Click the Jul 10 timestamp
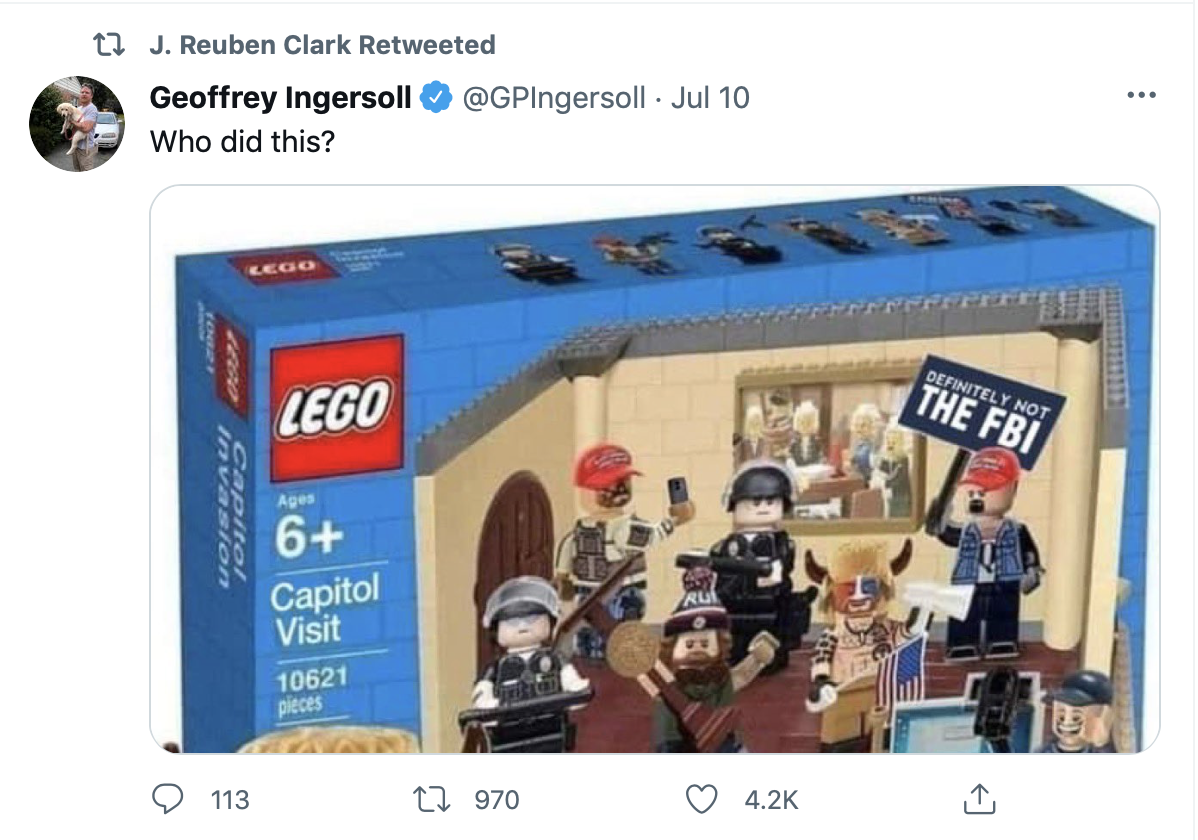The height and width of the screenshot is (840, 1198). 710,98
